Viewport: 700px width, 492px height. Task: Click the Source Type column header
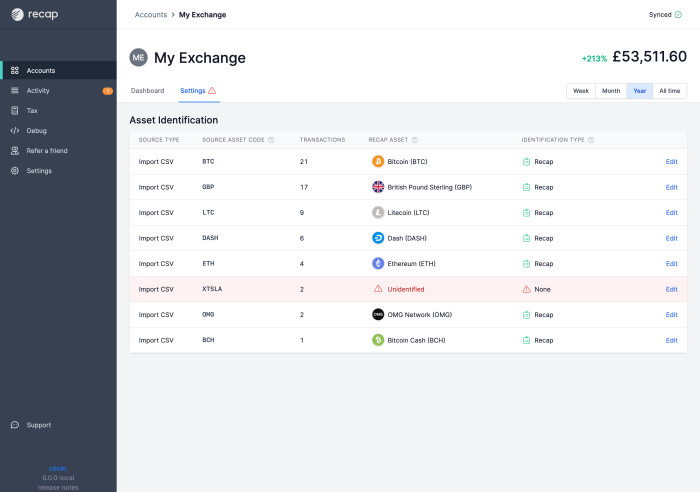pos(159,140)
